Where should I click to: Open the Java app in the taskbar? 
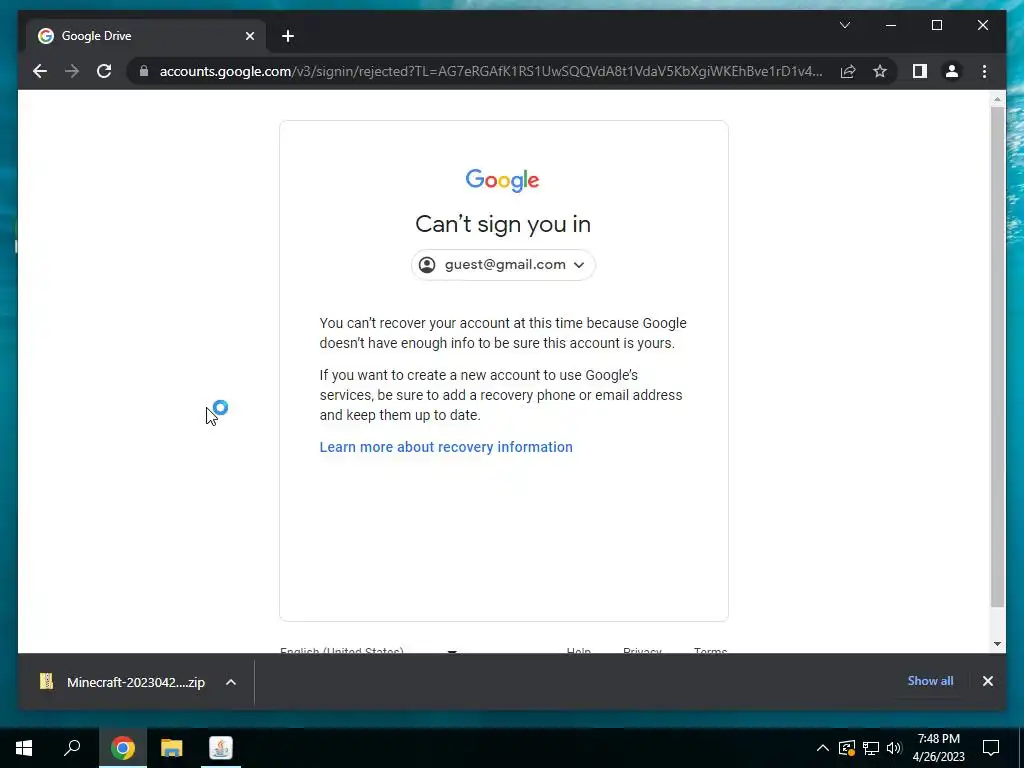click(221, 748)
